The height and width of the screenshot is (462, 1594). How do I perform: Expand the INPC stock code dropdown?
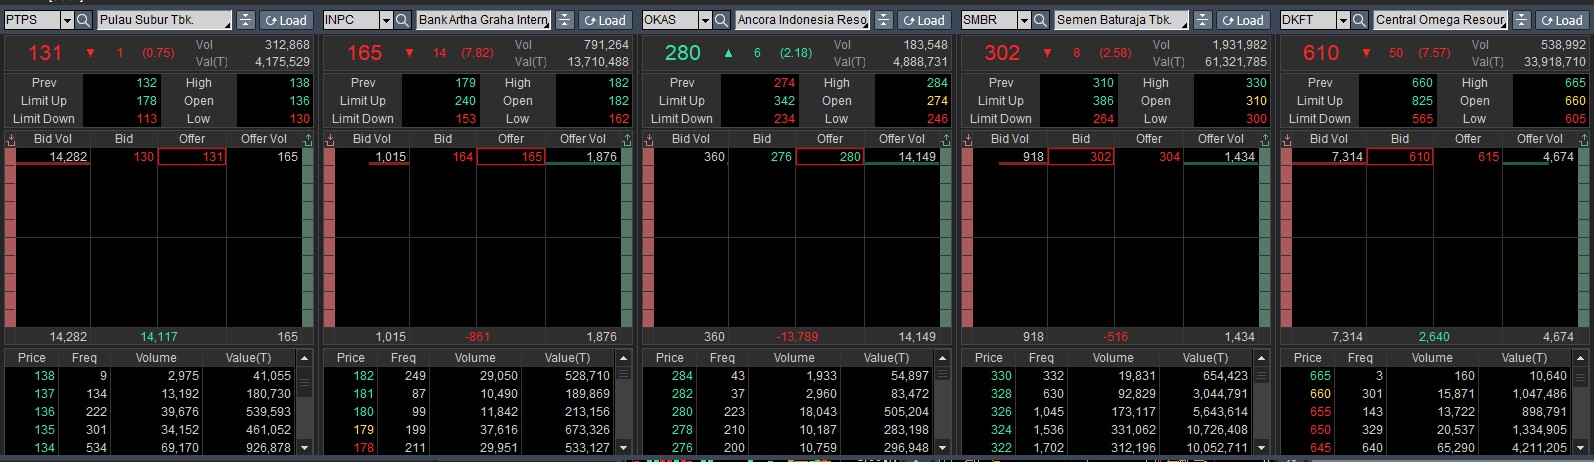tap(386, 20)
